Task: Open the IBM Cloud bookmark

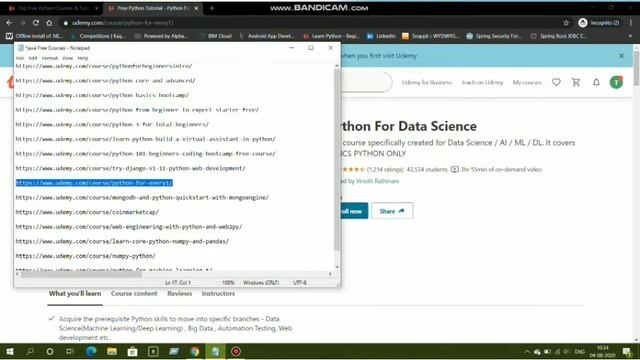Action: pos(216,36)
